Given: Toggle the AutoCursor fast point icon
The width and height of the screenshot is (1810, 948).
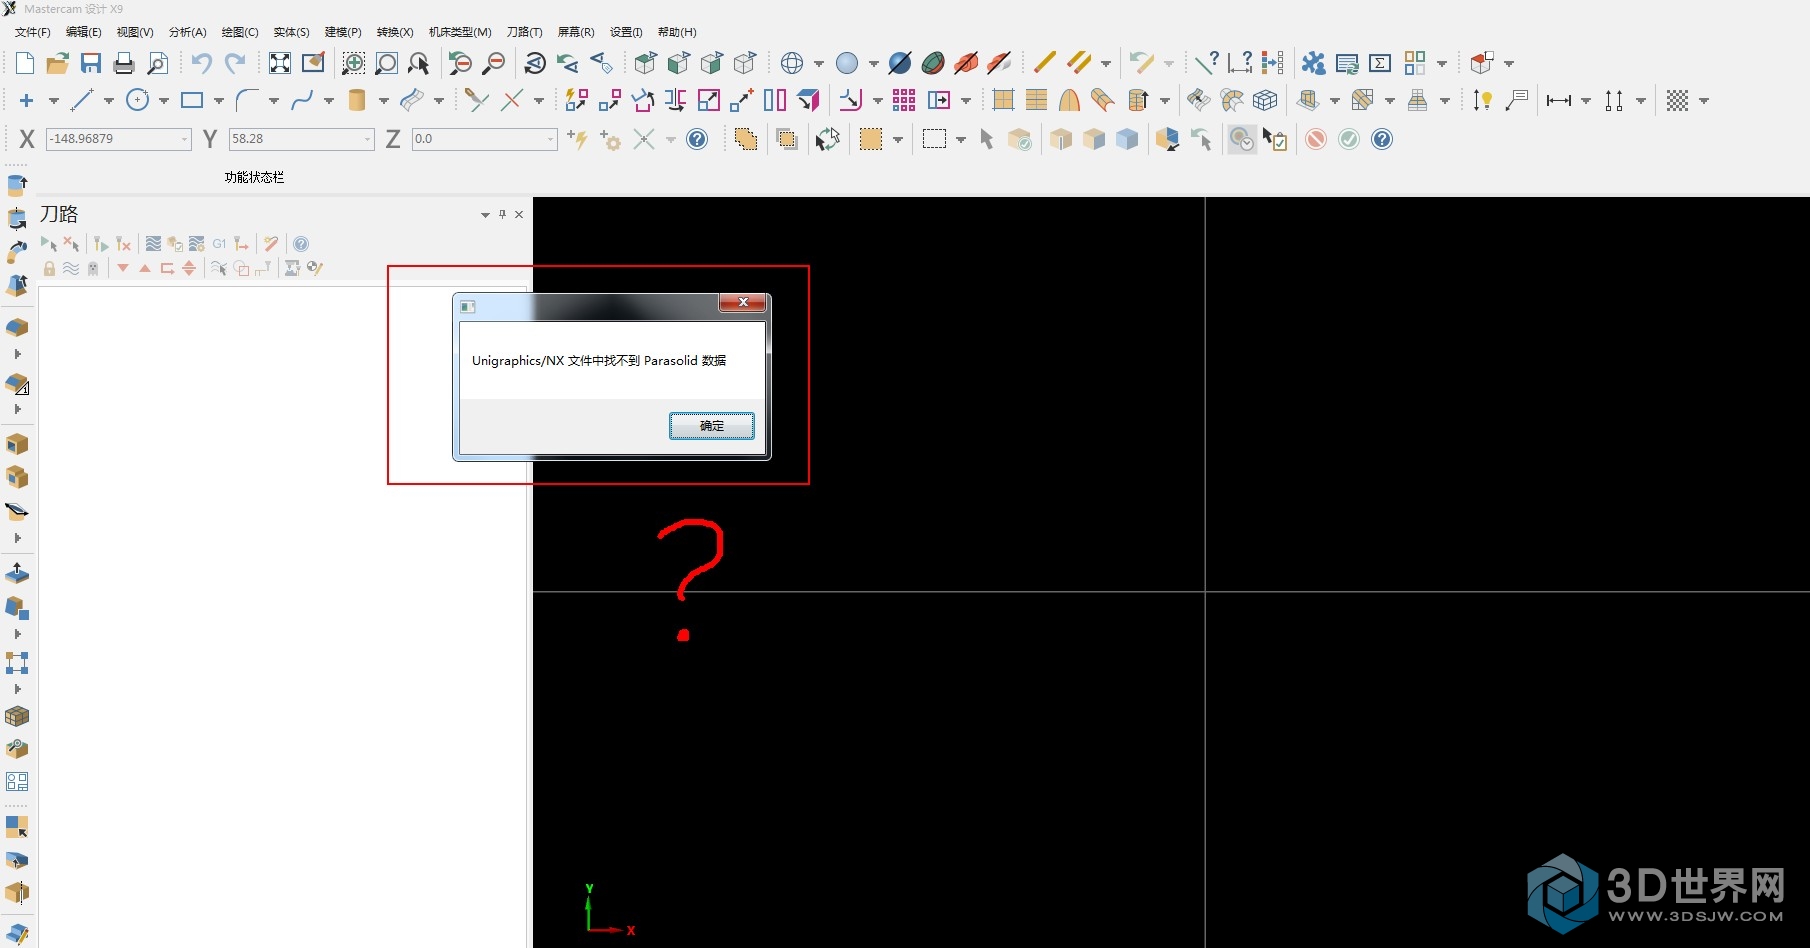Looking at the screenshot, I should point(577,139).
